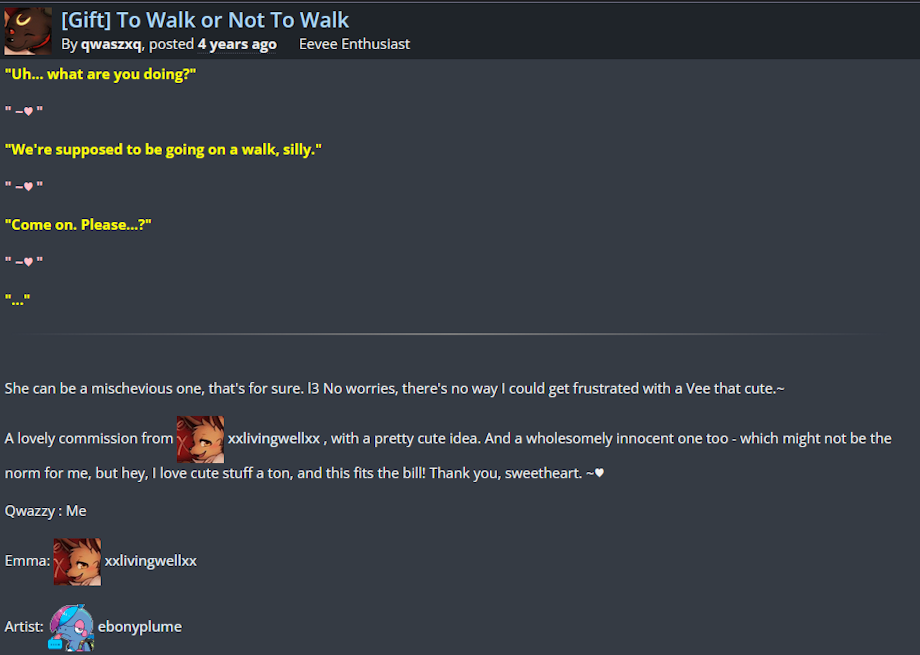The image size is (920, 655).
Task: Click the author avatar beside the post title
Action: pos(27,31)
